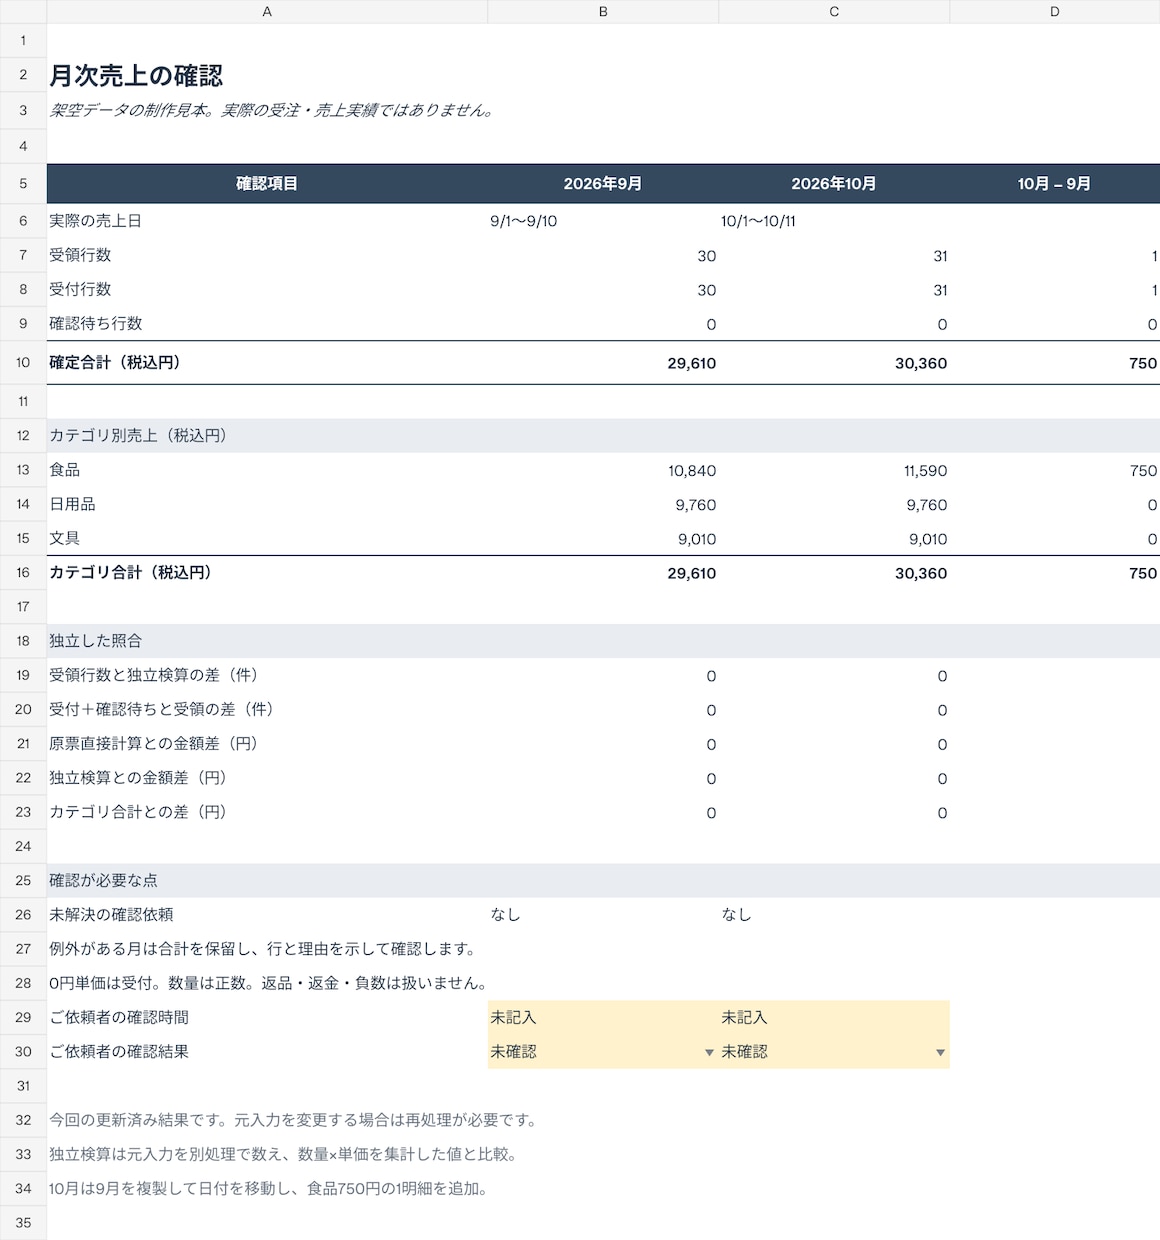Select October 確定合計 value 30,360
This screenshot has height=1240, width=1160.
click(834, 363)
